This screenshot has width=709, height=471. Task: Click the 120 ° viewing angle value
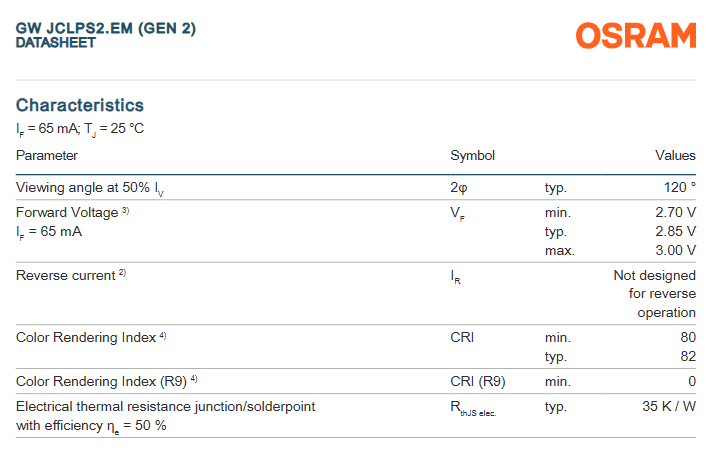coord(679,187)
